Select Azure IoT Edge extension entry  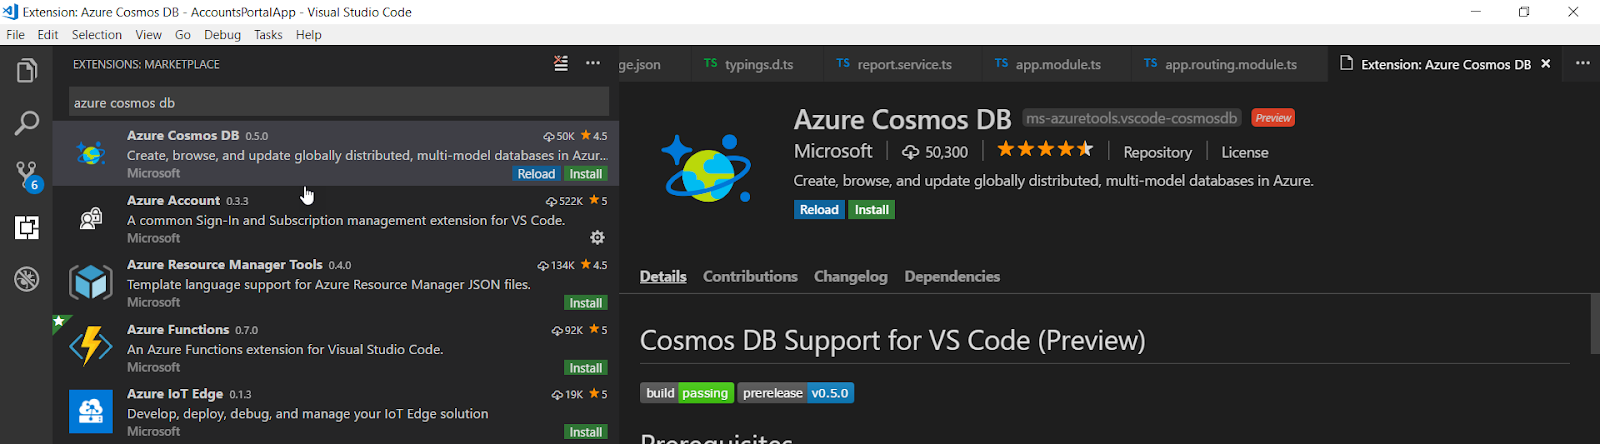click(x=336, y=412)
